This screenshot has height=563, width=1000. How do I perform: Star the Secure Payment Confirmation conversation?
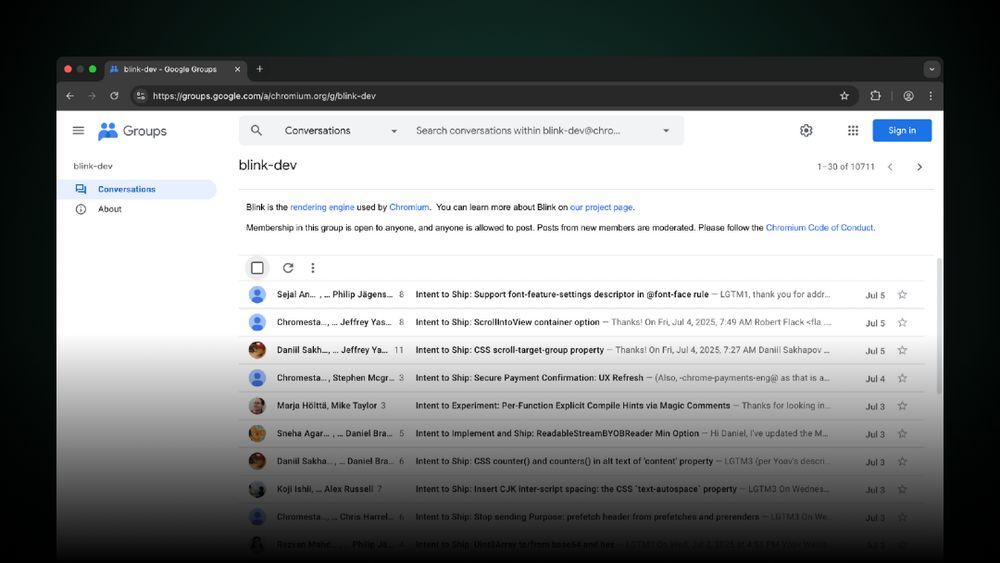click(902, 378)
